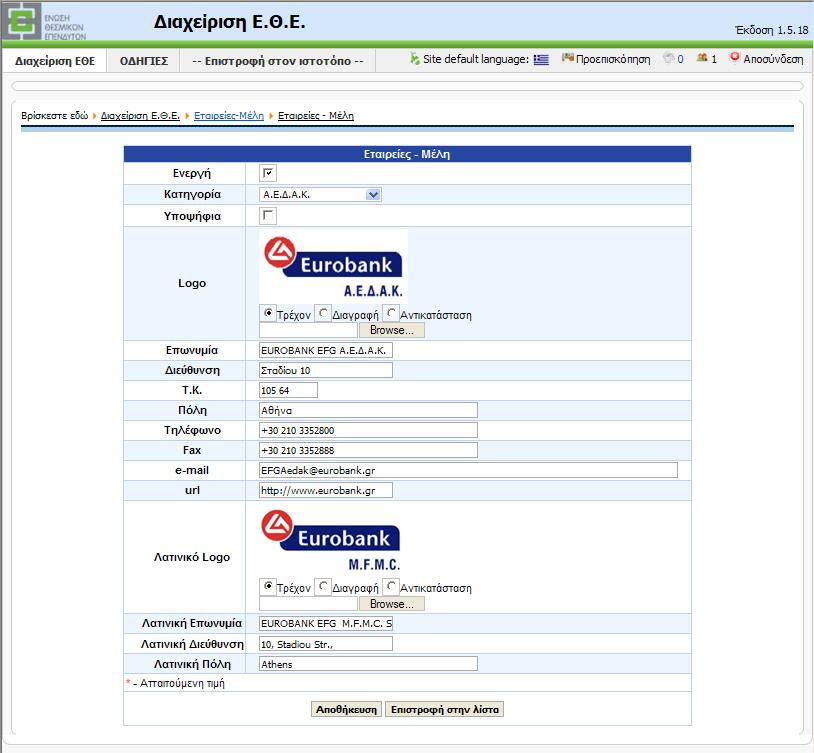Viewport: 814px width, 753px height.
Task: Open the Κατηγορία dropdown
Action: pos(320,195)
